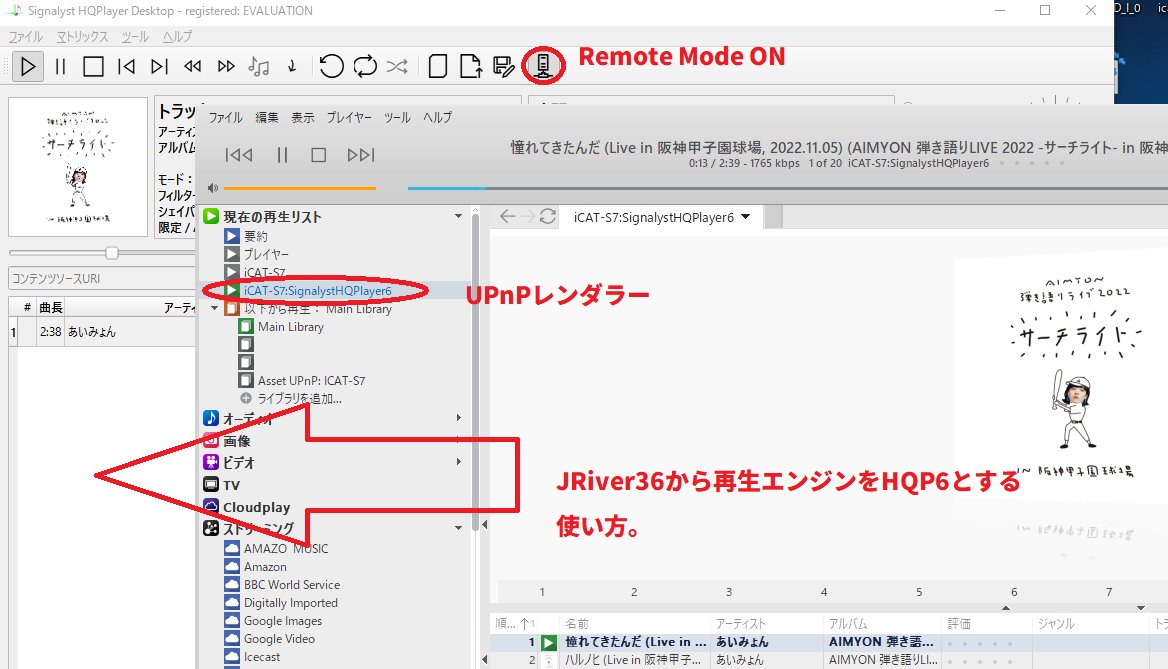This screenshot has width=1168, height=669.
Task: Click HQPlayer rewind icon
Action: click(x=192, y=66)
